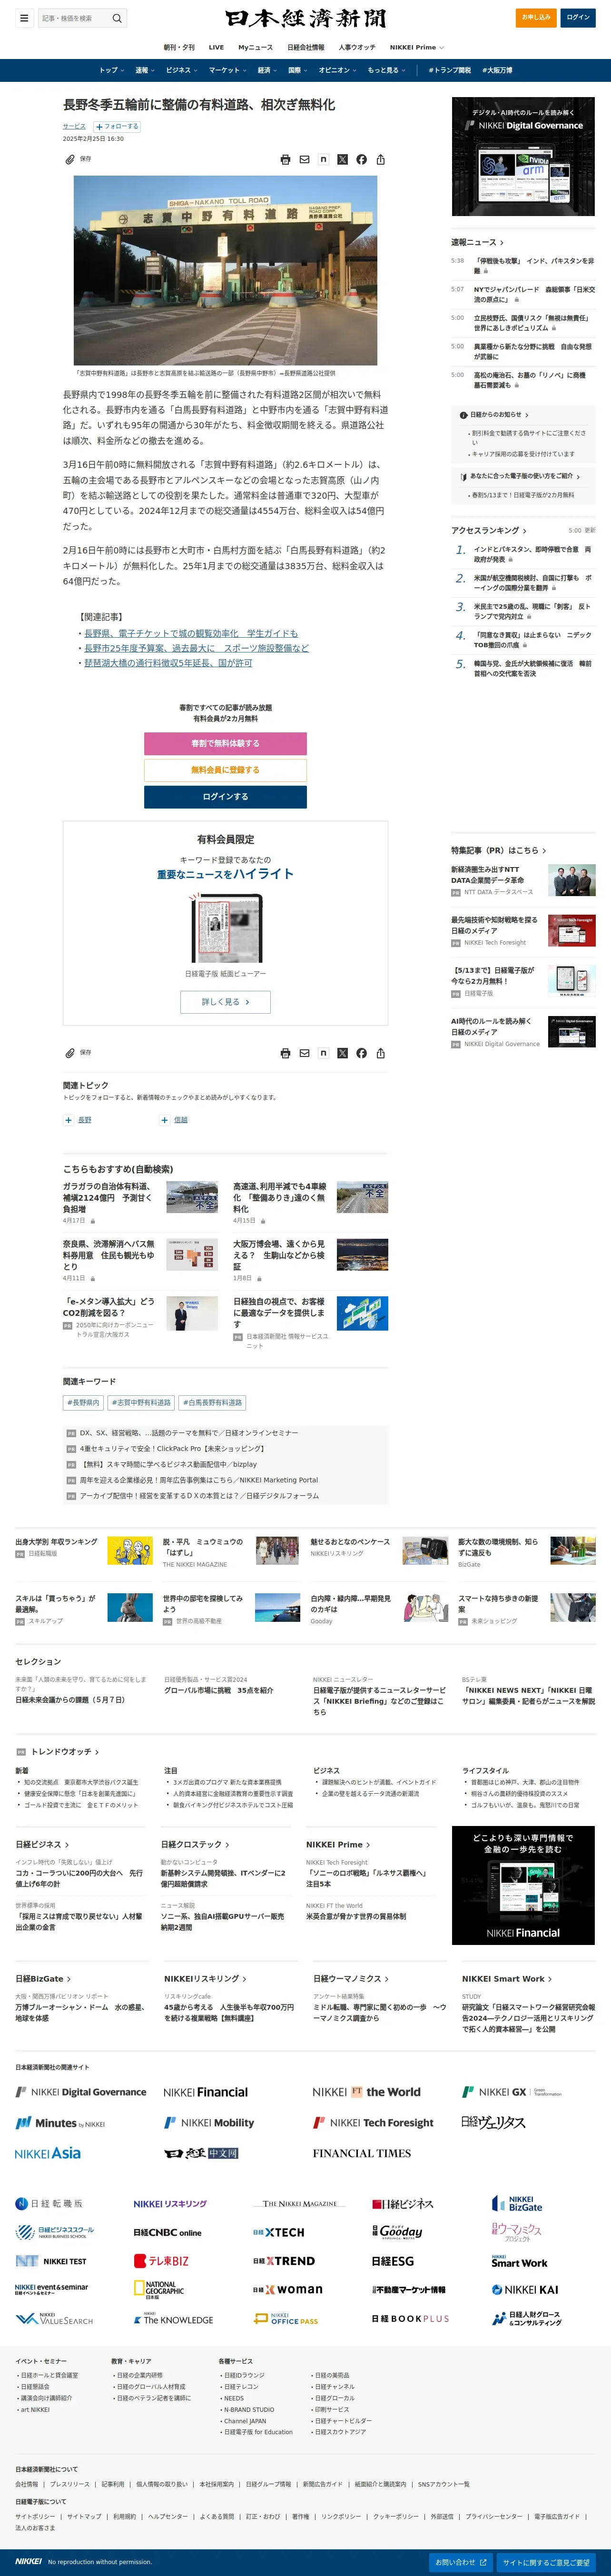Expand the もっと見る navigation dropdown

click(x=386, y=70)
